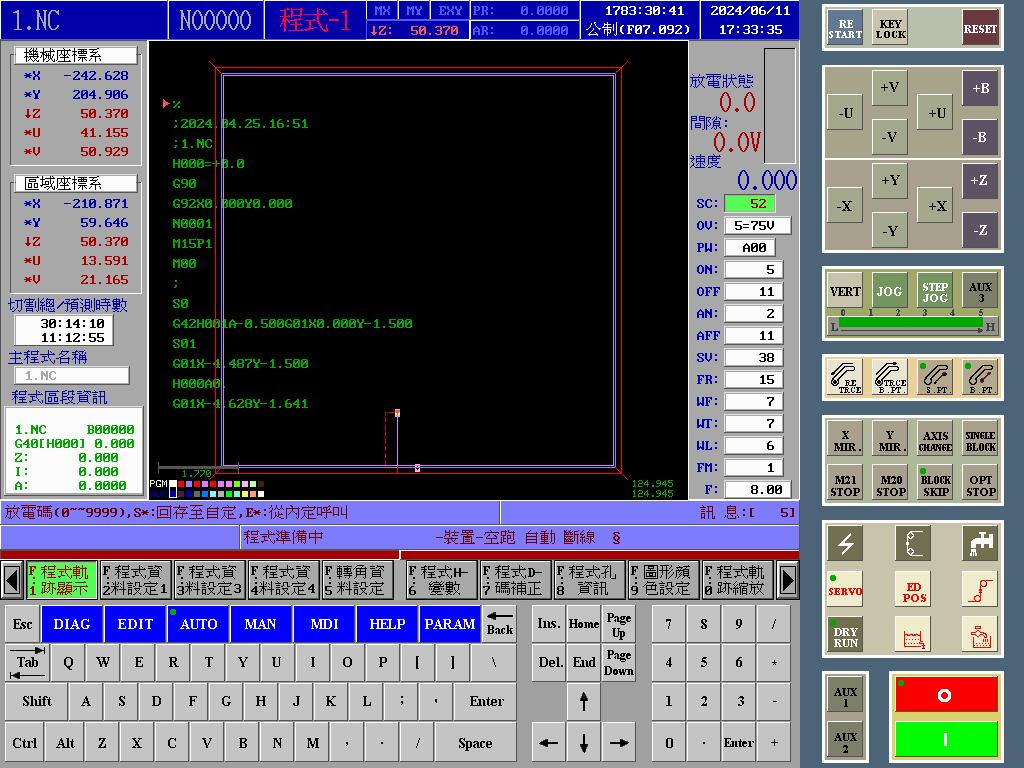Toggle the S.PT. start point icon

coord(935,377)
